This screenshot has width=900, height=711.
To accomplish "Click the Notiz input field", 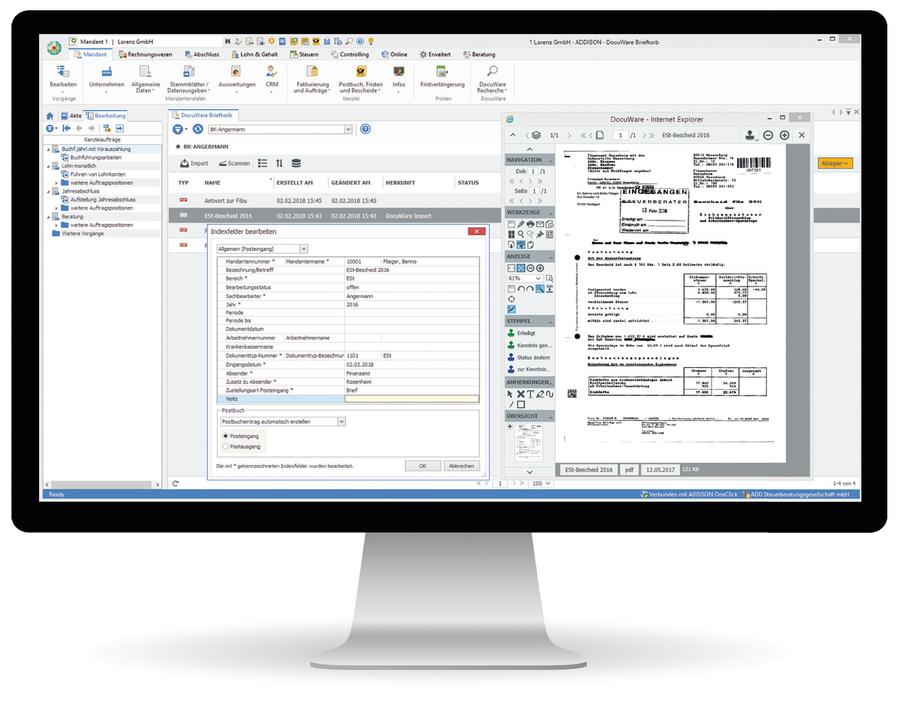I will coord(410,398).
